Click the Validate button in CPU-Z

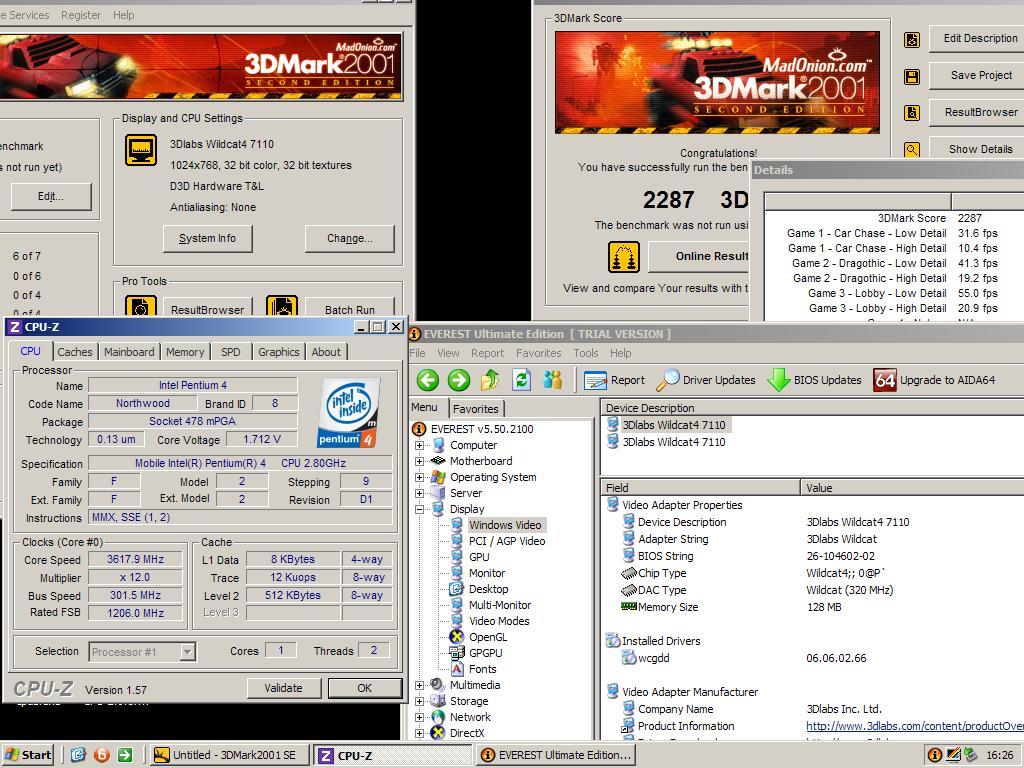pos(283,688)
